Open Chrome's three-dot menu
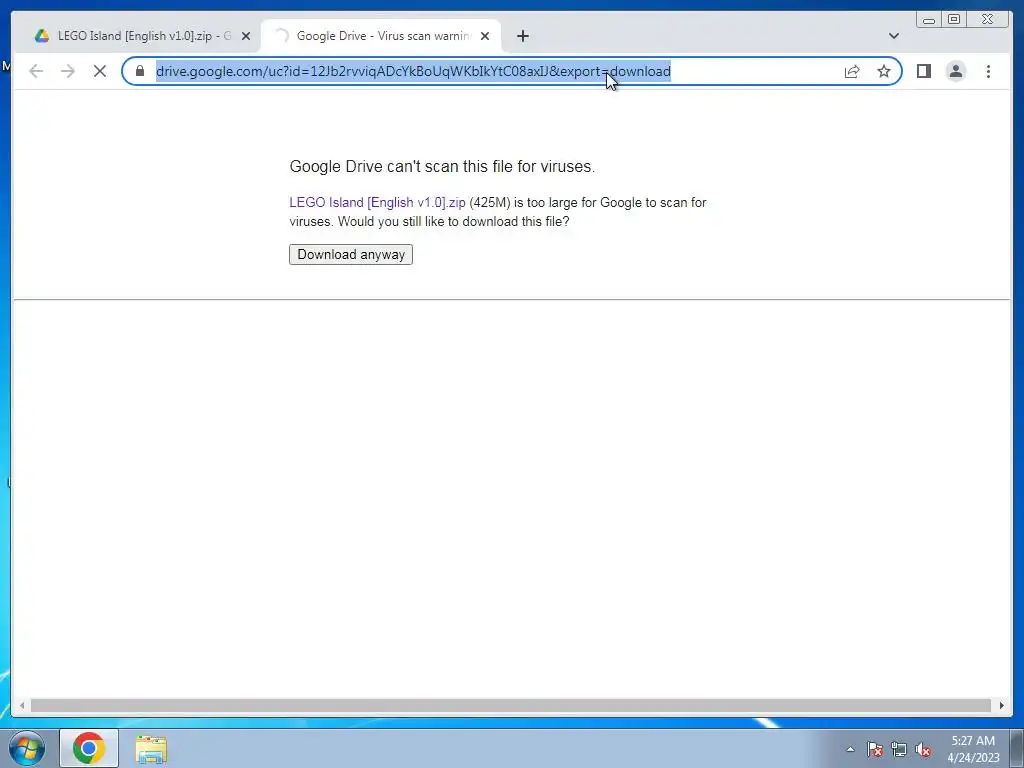The width and height of the screenshot is (1024, 768). (x=988, y=71)
